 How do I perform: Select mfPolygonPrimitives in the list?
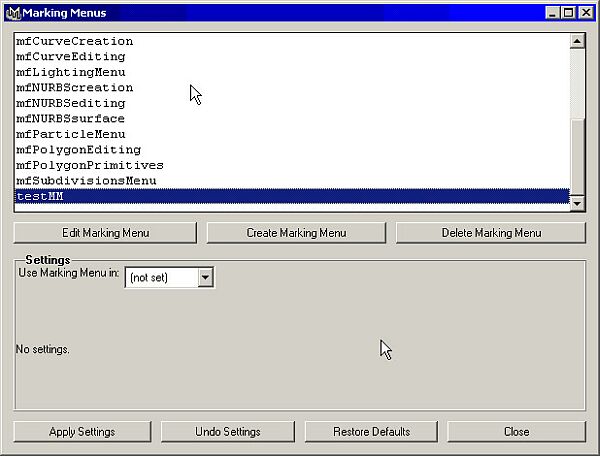(90, 165)
